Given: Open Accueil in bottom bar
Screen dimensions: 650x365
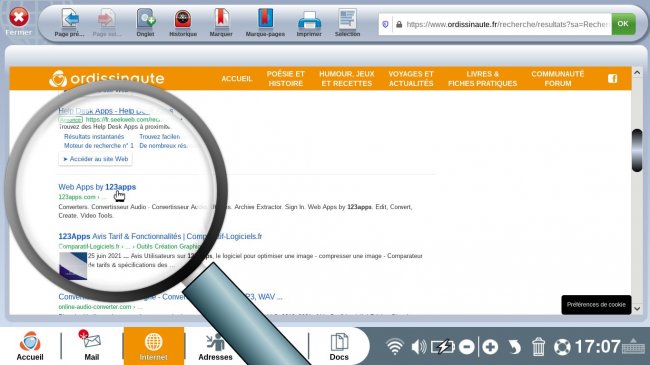Looking at the screenshot, I should (x=30, y=346).
